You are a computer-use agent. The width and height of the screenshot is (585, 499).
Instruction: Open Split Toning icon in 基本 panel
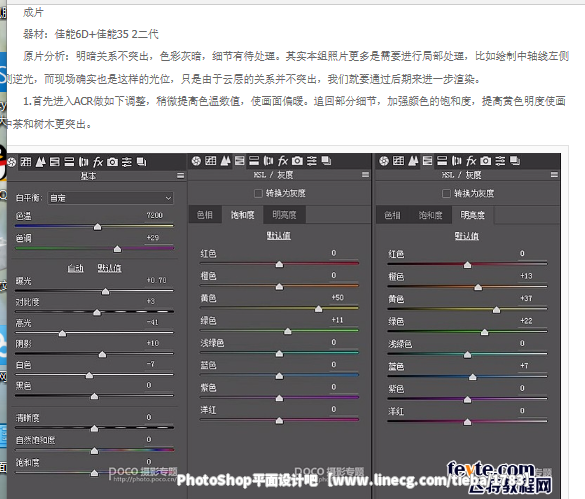pyautogui.click(x=69, y=162)
